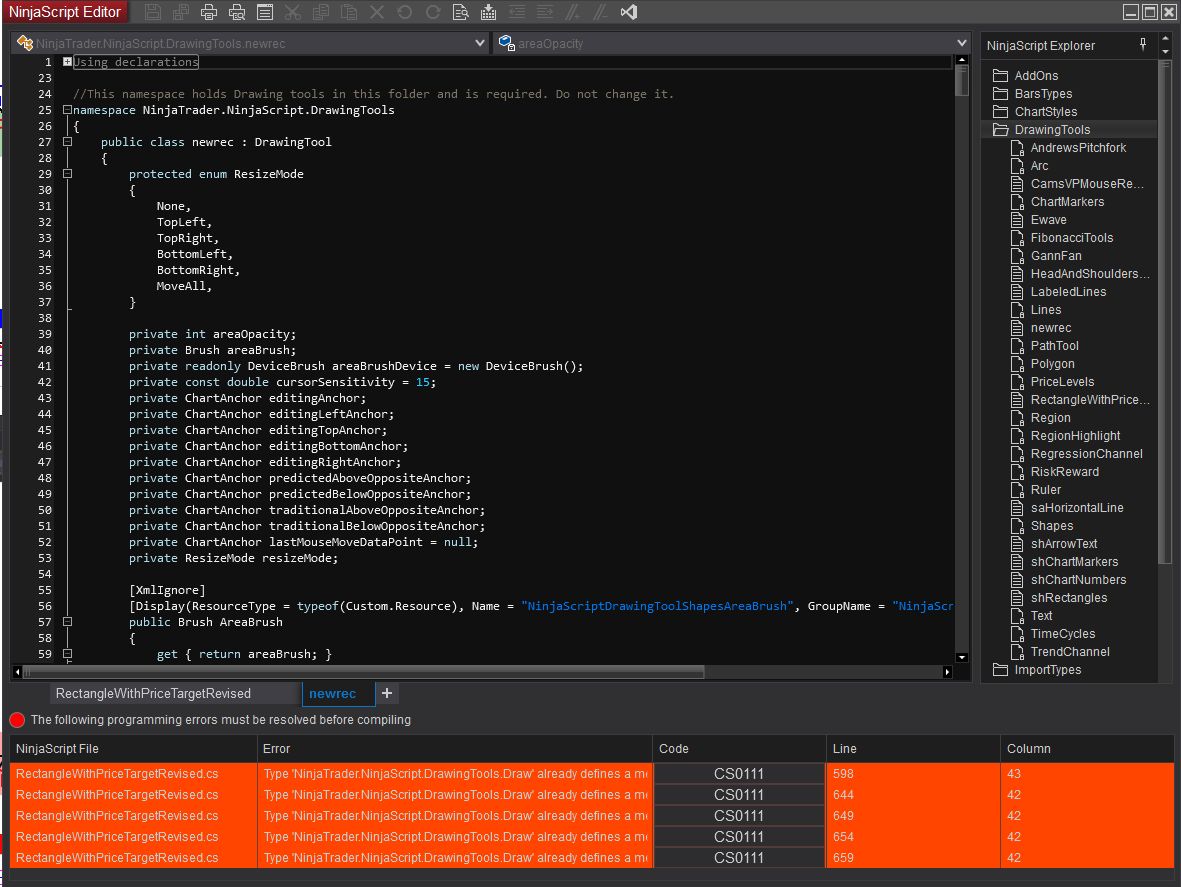Collapse the newrec class on line 27
This screenshot has height=887, width=1181.
[x=67, y=142]
